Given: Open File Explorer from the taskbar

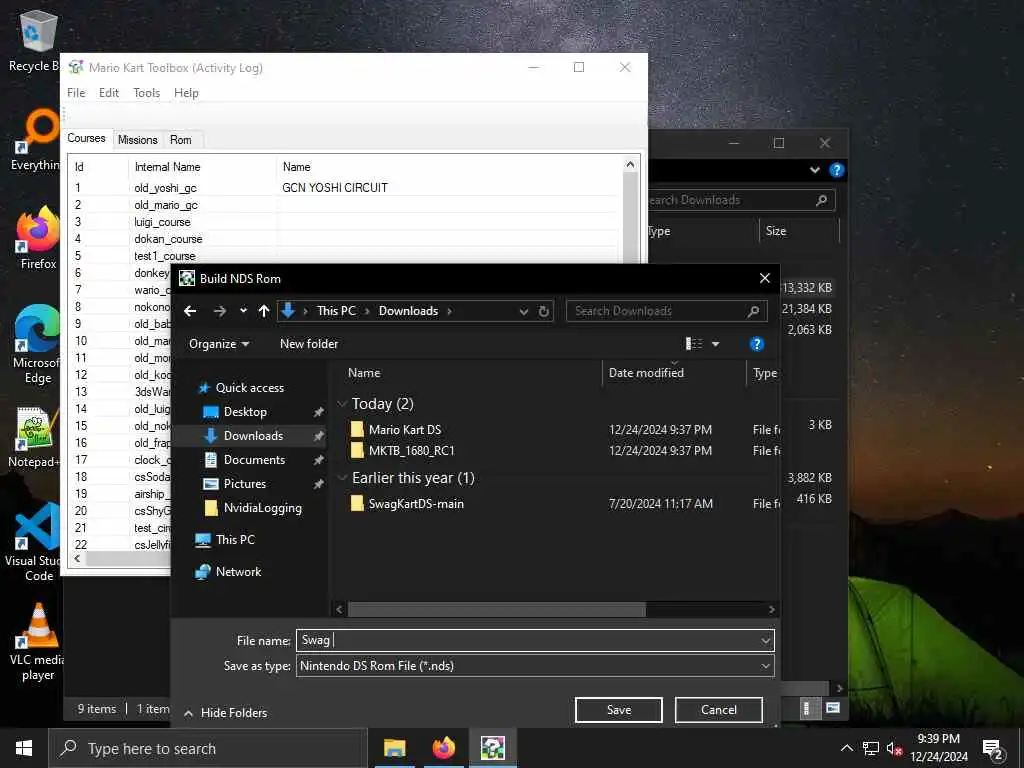Looking at the screenshot, I should tap(394, 748).
